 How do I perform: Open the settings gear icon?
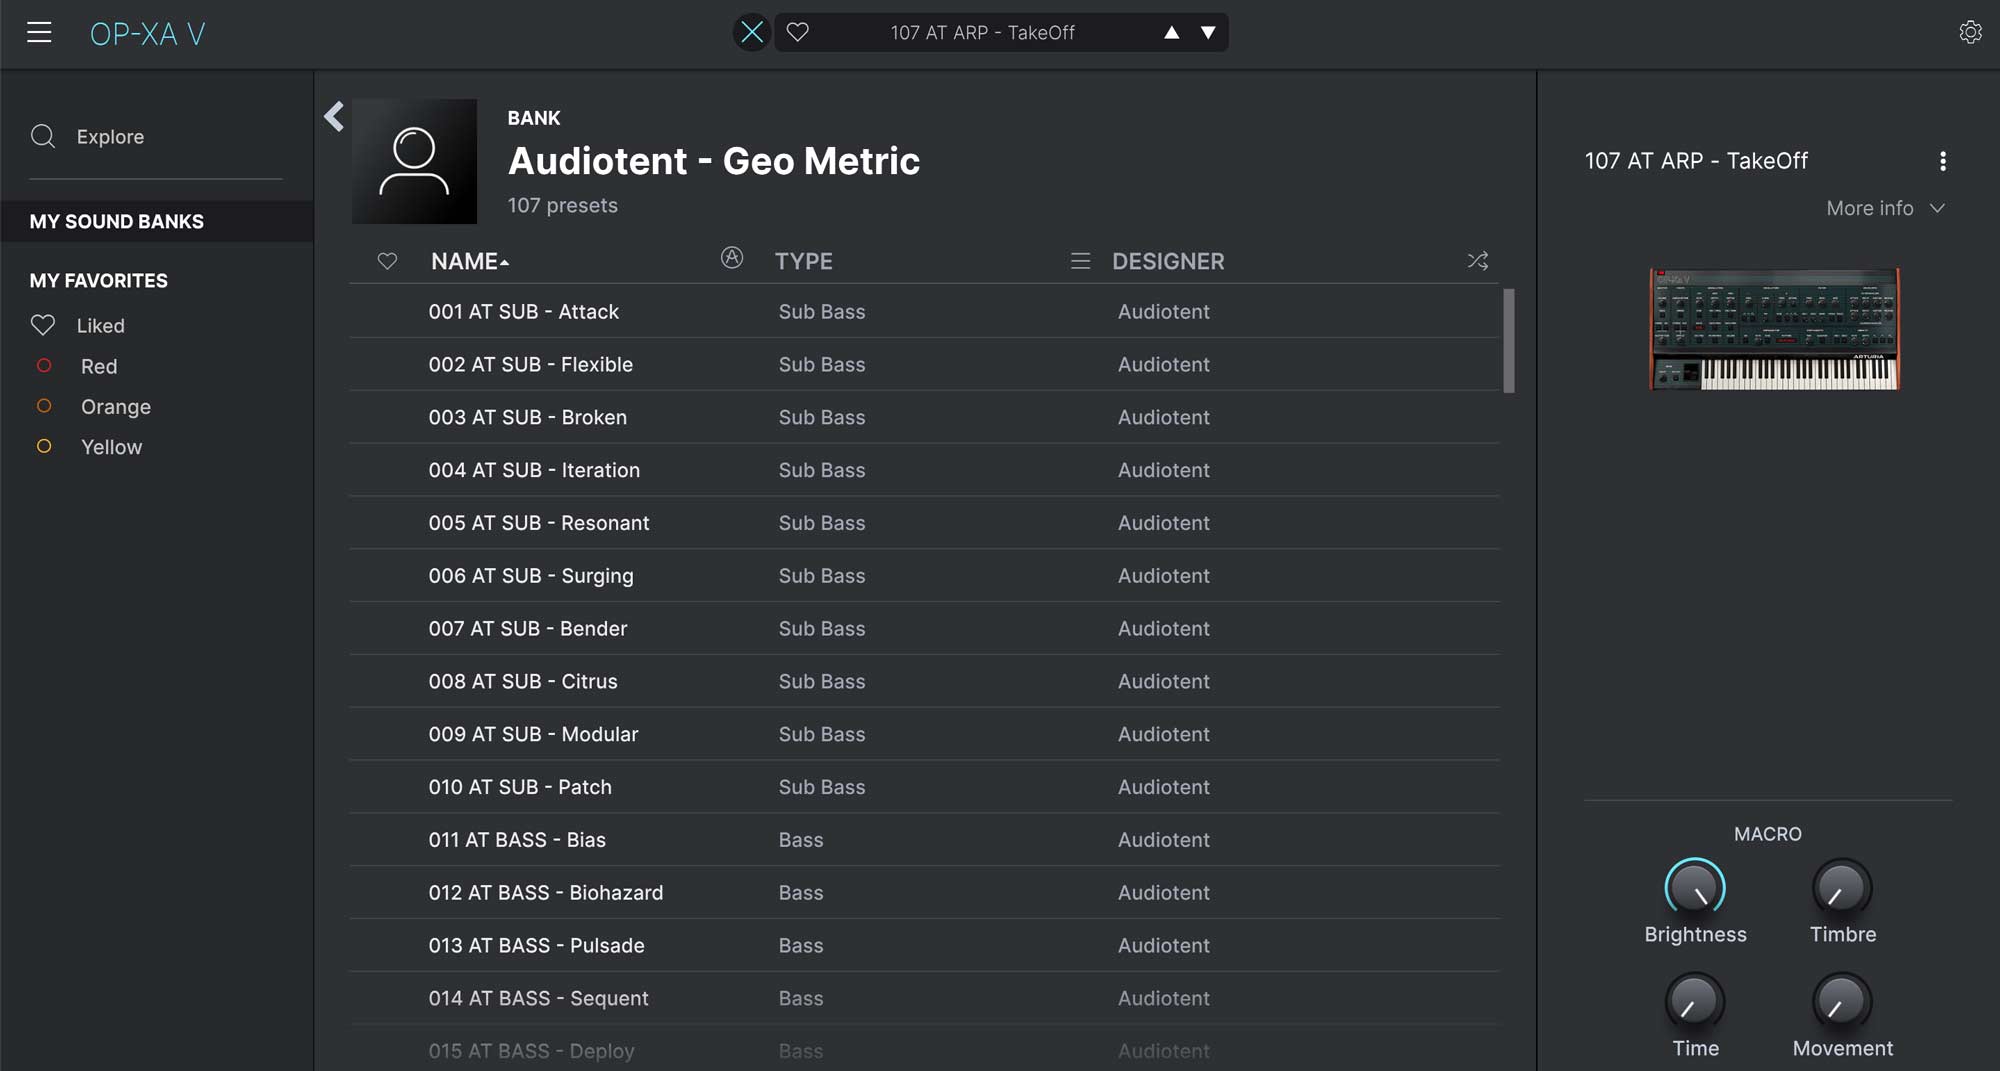tap(1969, 33)
